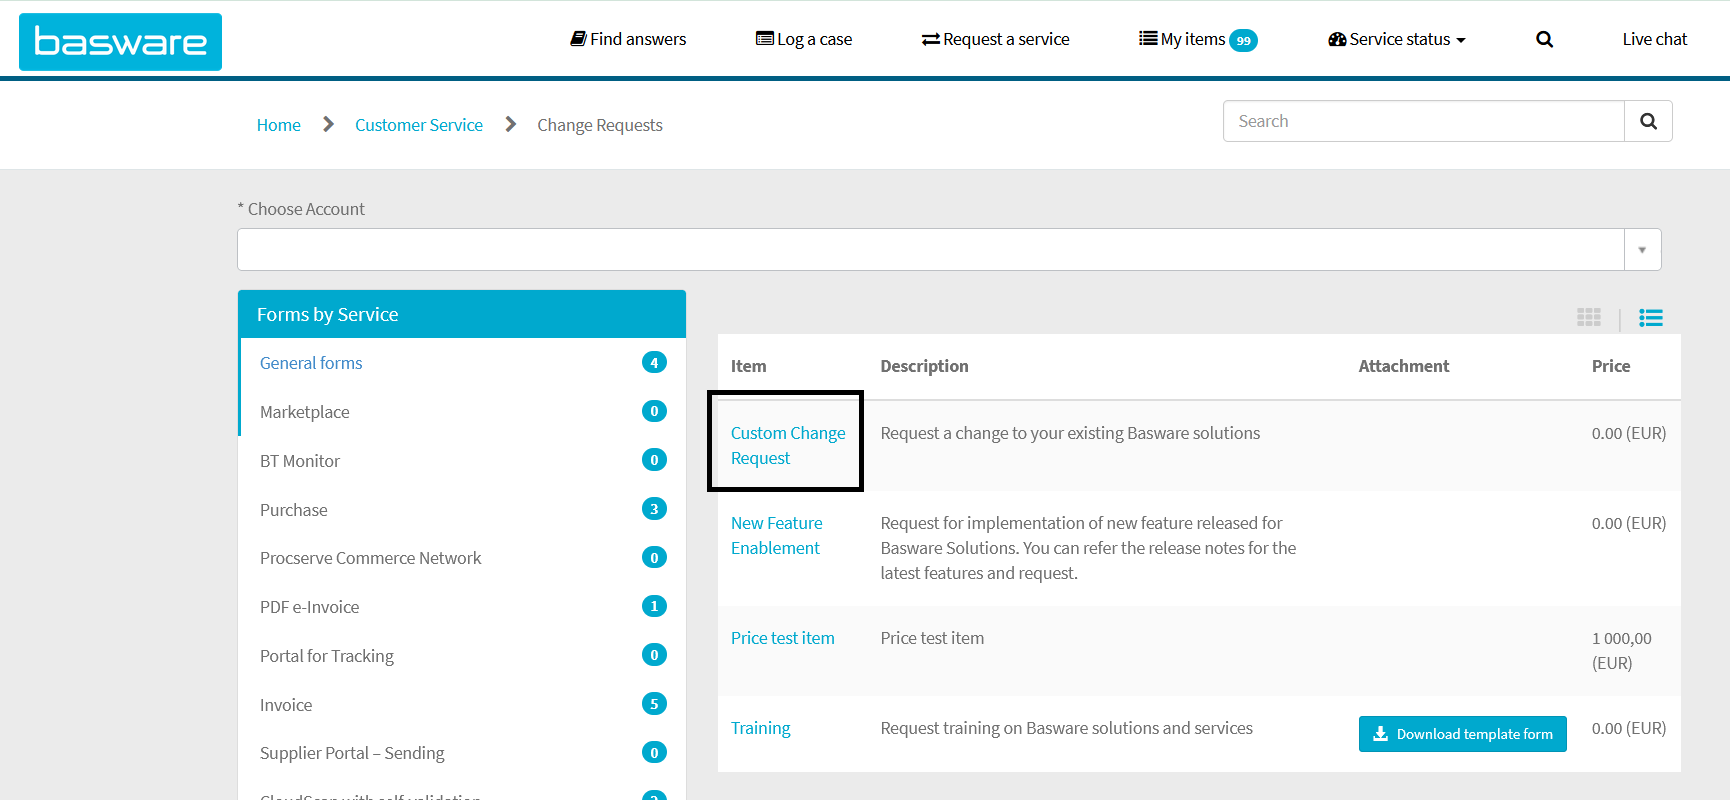
Task: Open Price test item link
Action: [x=783, y=638]
